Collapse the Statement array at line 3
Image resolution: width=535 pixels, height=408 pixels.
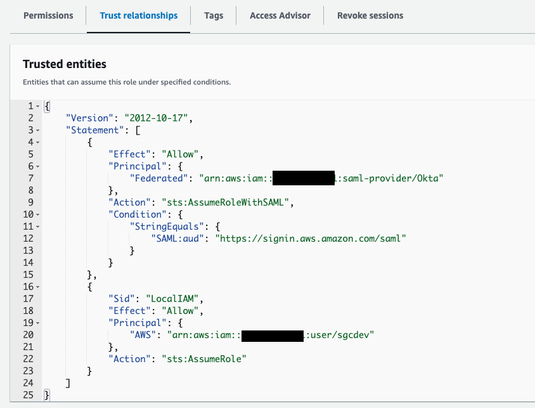(x=38, y=130)
